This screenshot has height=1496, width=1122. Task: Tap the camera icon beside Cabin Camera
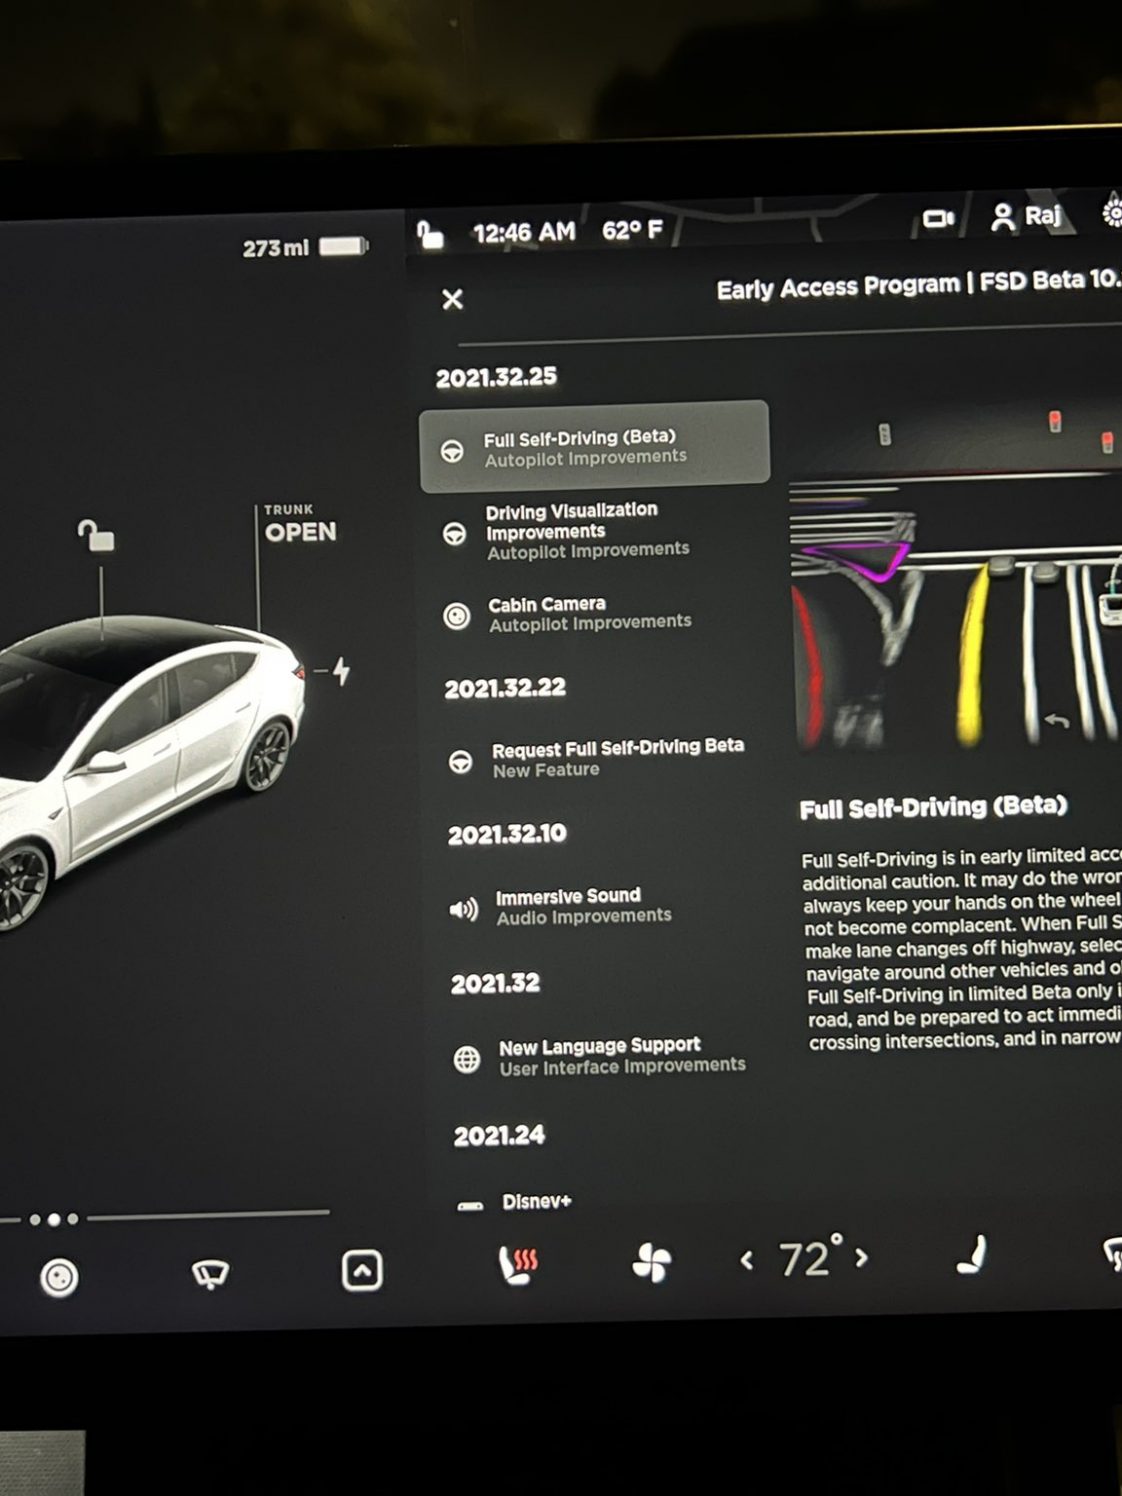click(x=457, y=616)
